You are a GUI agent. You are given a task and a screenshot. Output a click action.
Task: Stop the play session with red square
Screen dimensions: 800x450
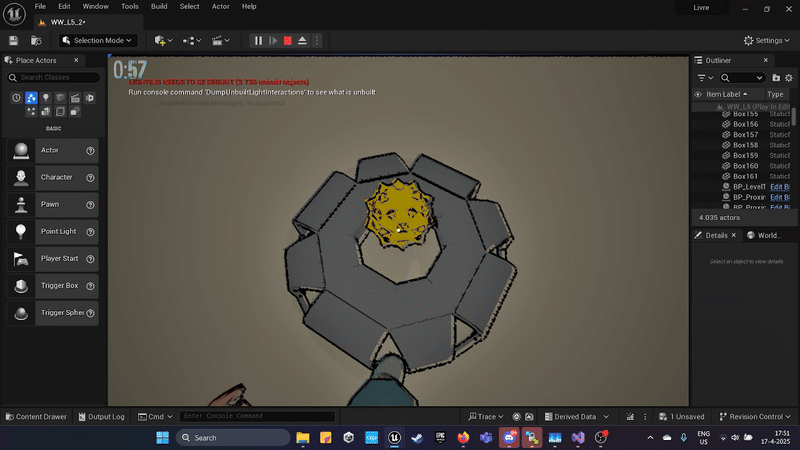287,41
